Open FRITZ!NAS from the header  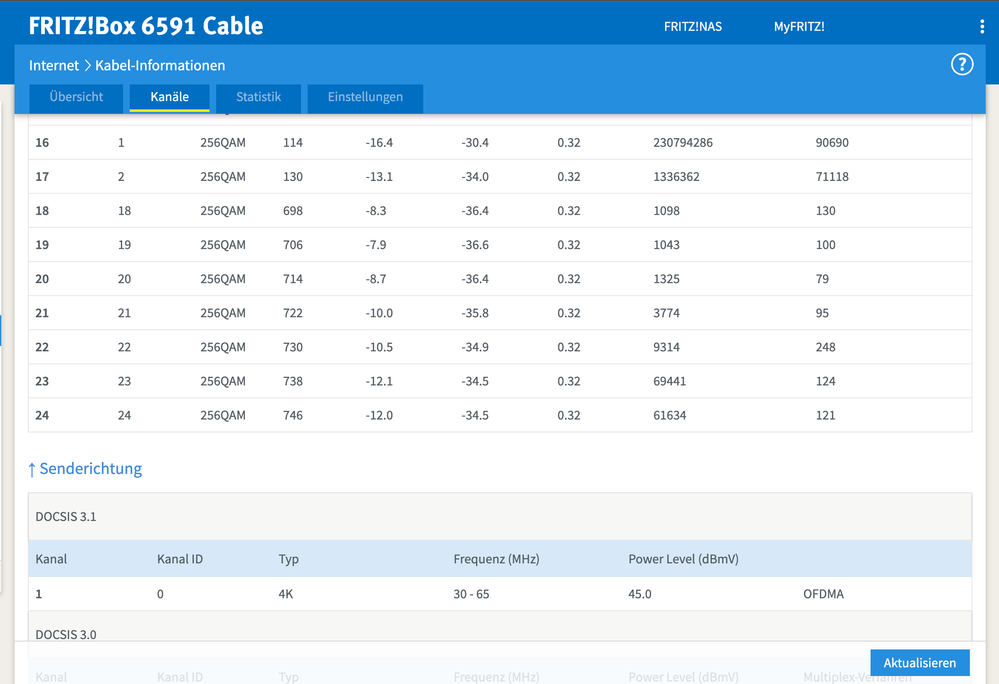693,27
